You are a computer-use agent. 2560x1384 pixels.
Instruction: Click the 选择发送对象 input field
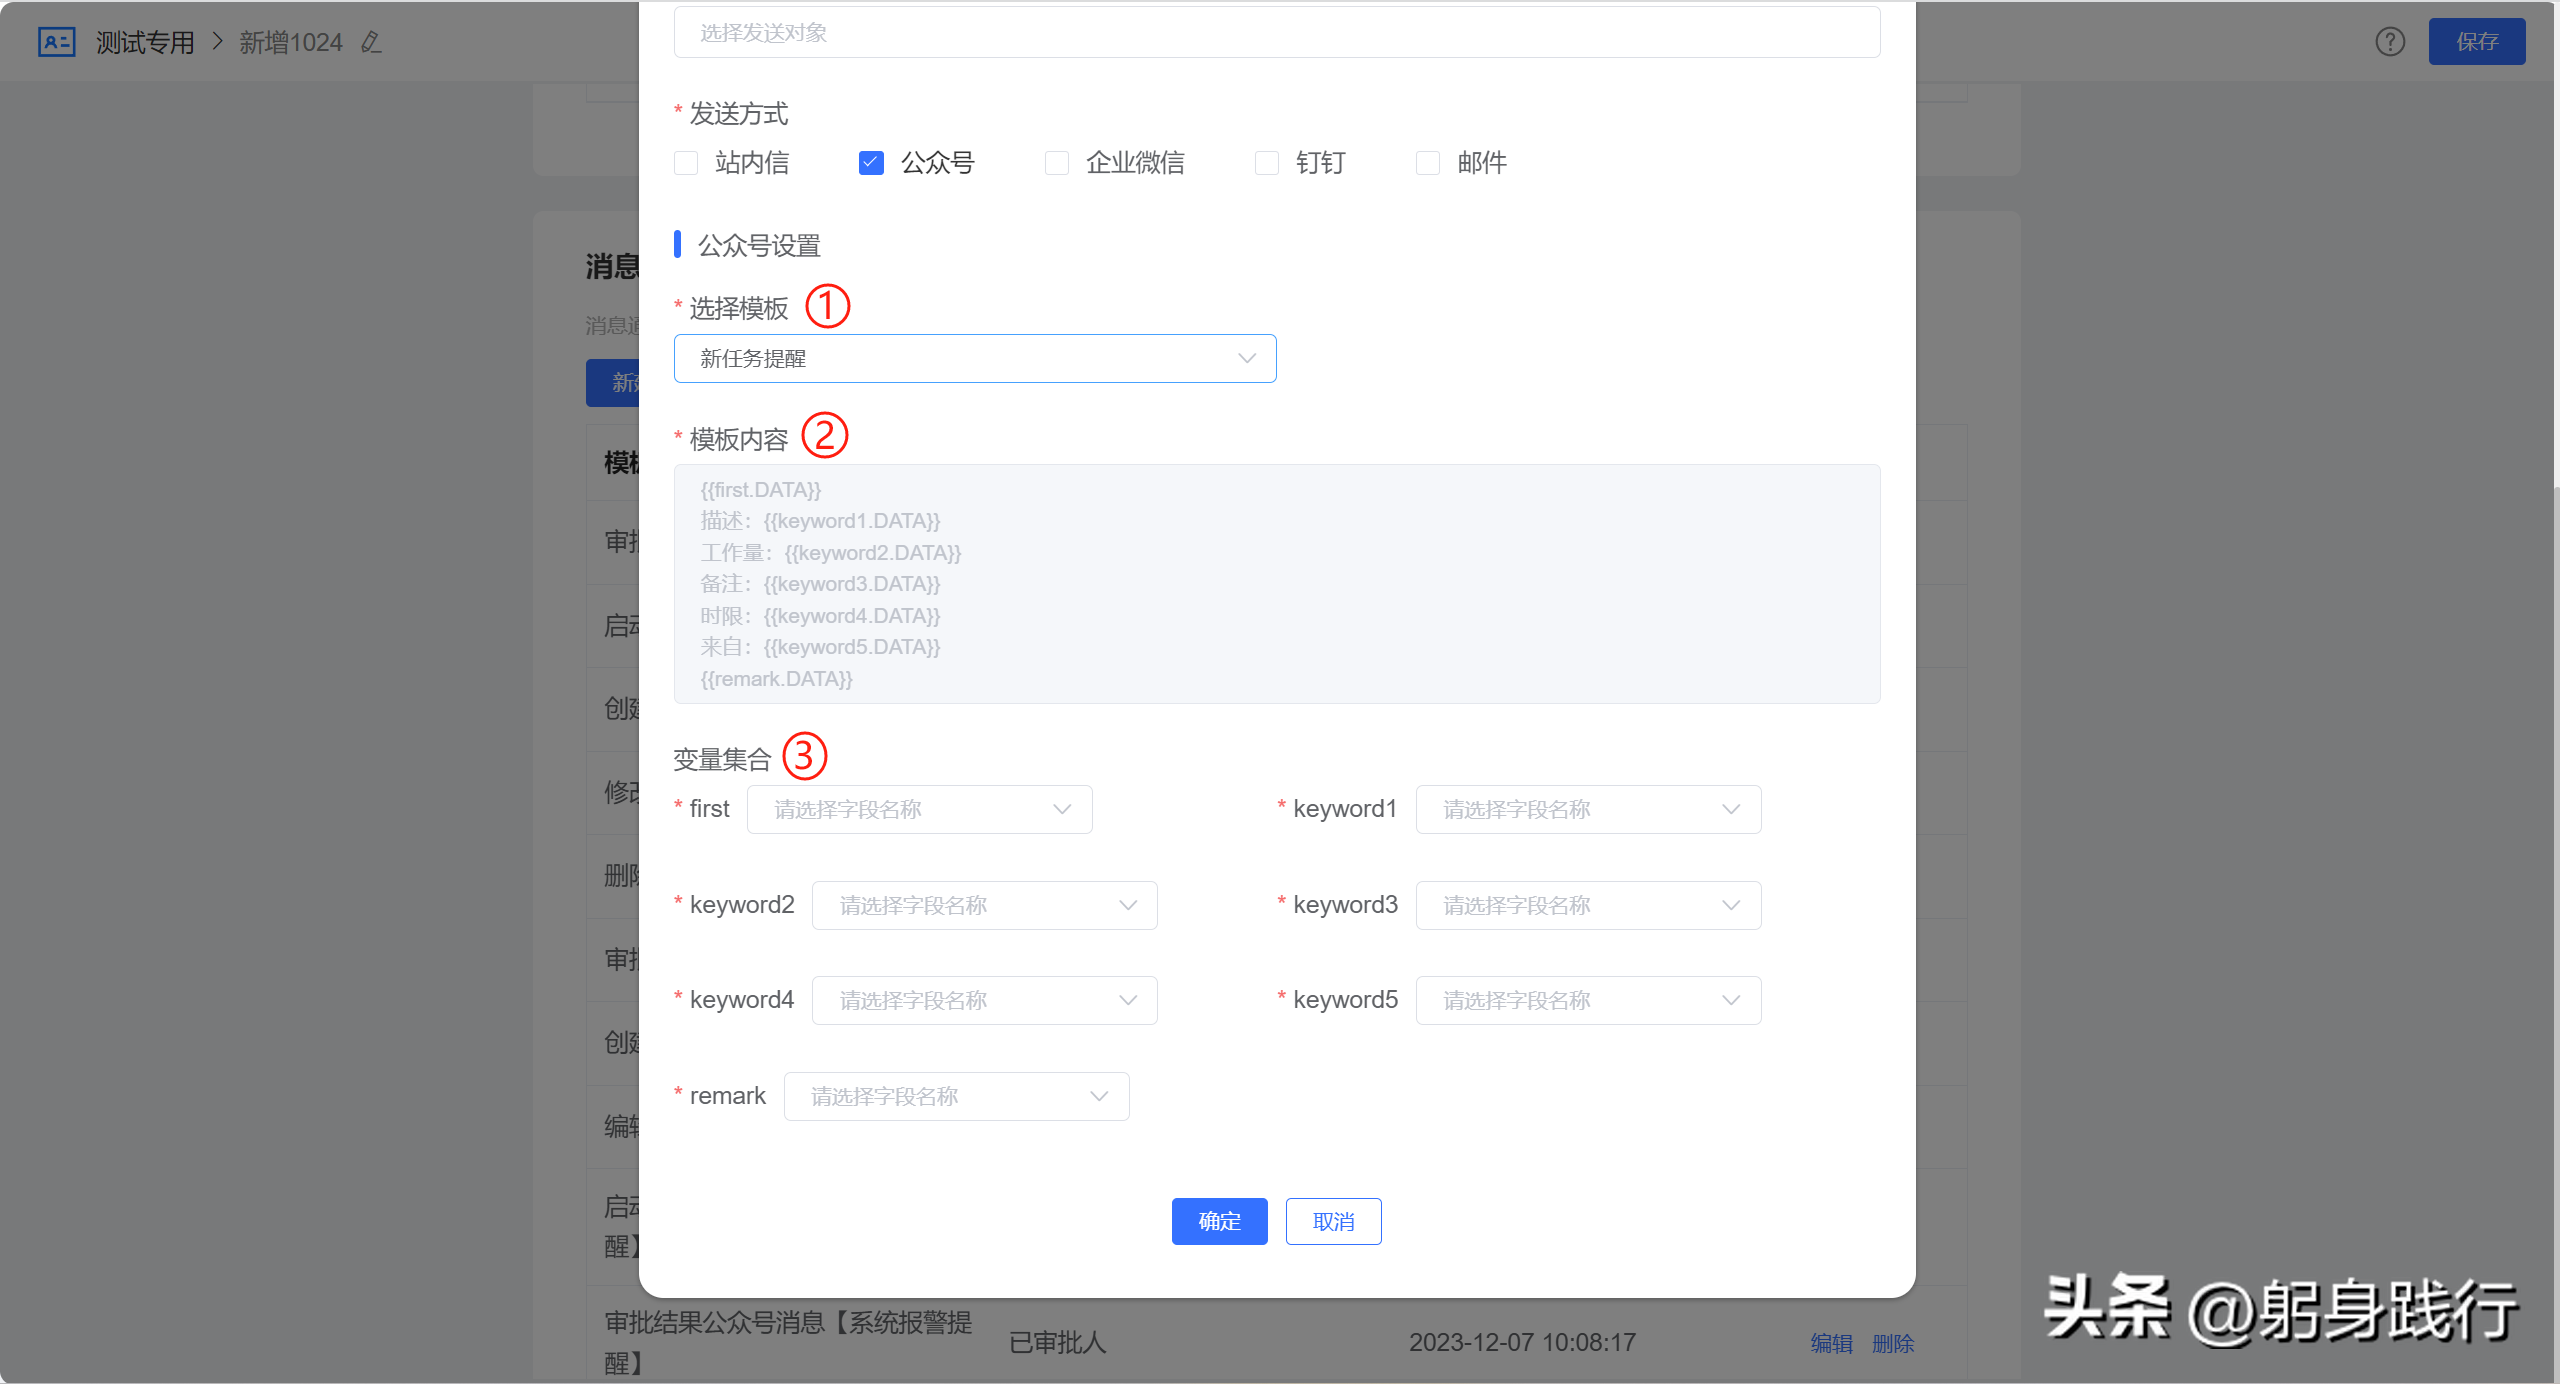point(1277,33)
